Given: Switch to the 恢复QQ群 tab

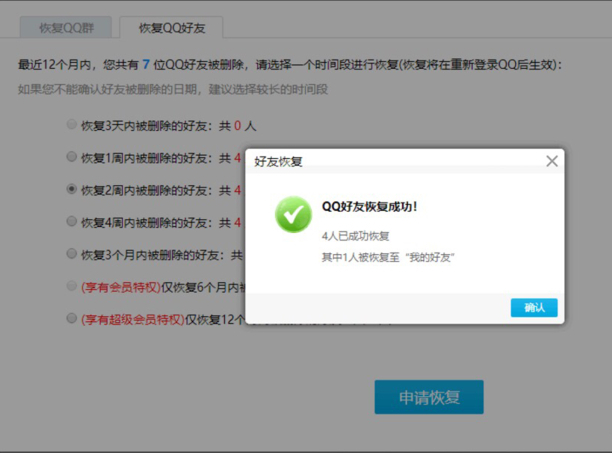Looking at the screenshot, I should pos(66,28).
